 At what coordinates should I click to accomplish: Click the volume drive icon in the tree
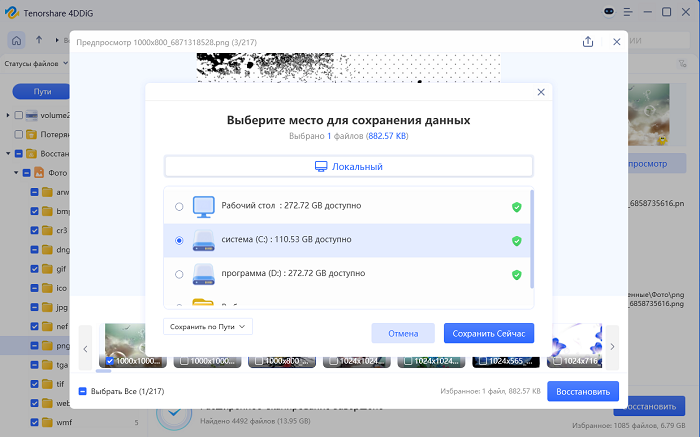[x=31, y=116]
